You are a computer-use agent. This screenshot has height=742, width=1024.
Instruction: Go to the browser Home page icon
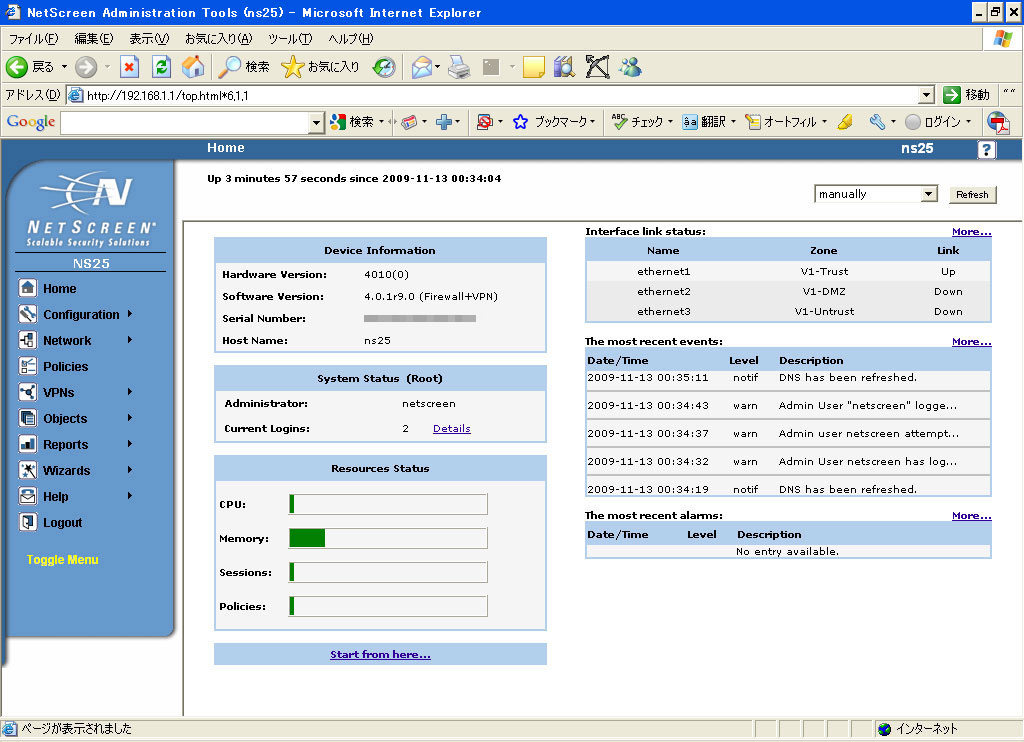pyautogui.click(x=193, y=67)
